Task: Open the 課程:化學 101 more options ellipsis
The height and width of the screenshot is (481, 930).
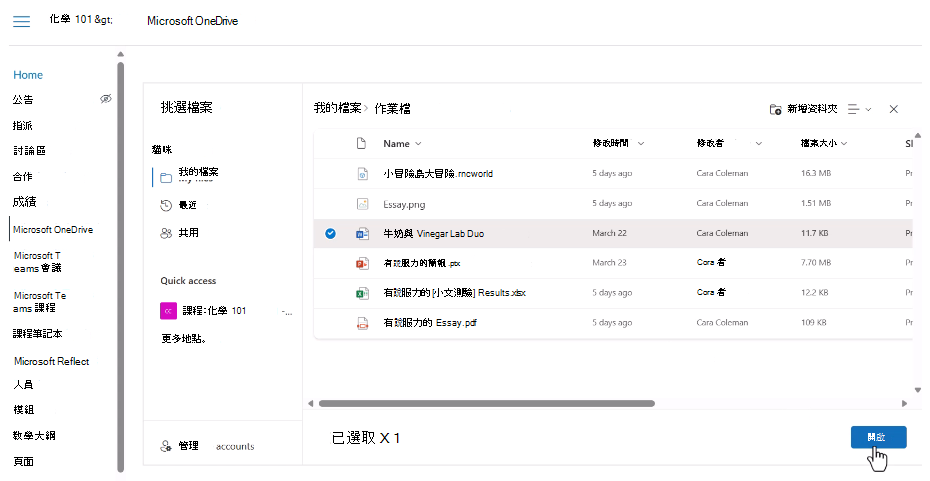Action: pos(287,312)
